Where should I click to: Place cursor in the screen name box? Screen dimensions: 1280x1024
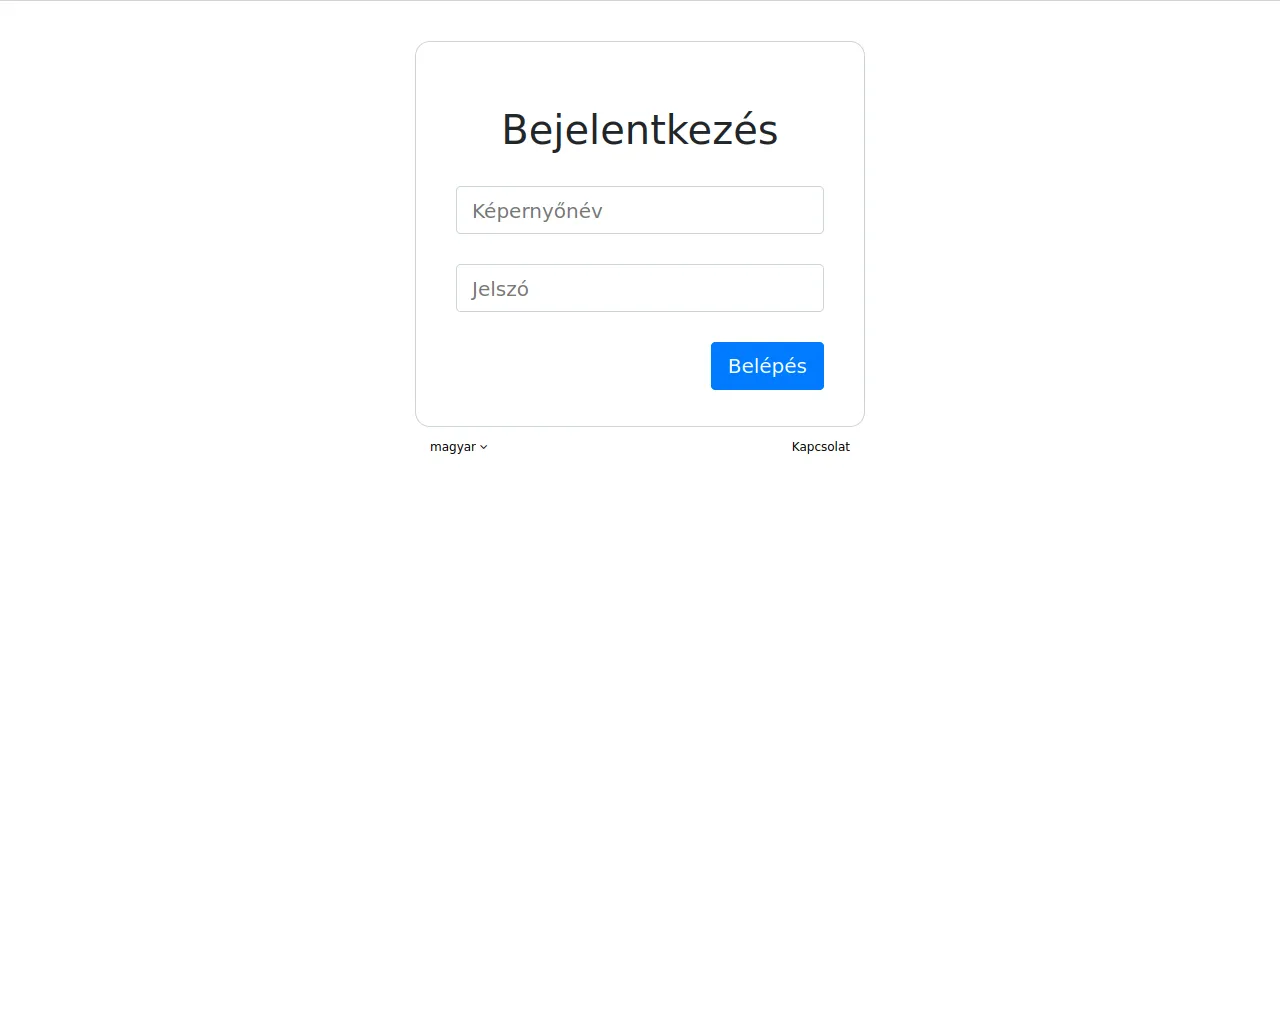pyautogui.click(x=640, y=210)
